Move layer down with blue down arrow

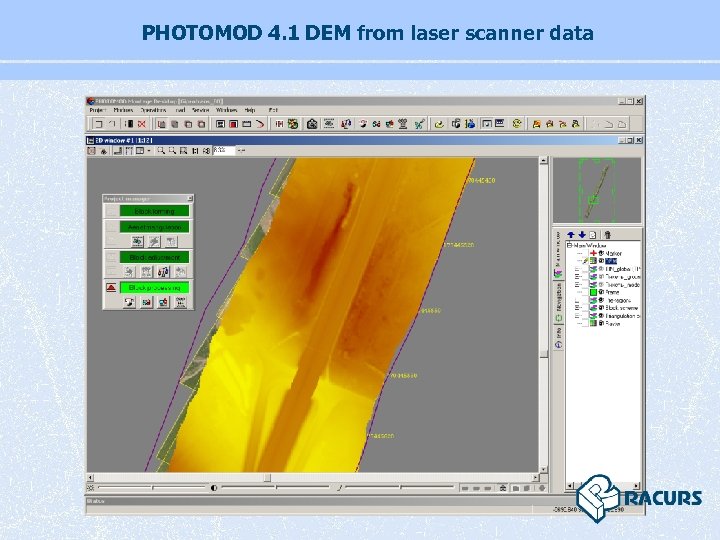click(582, 235)
